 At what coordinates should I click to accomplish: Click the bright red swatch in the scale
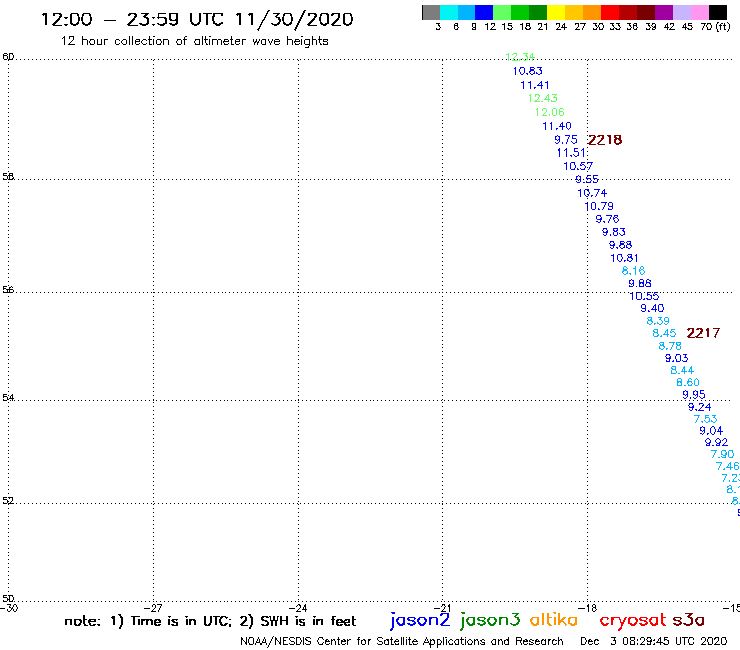(609, 12)
